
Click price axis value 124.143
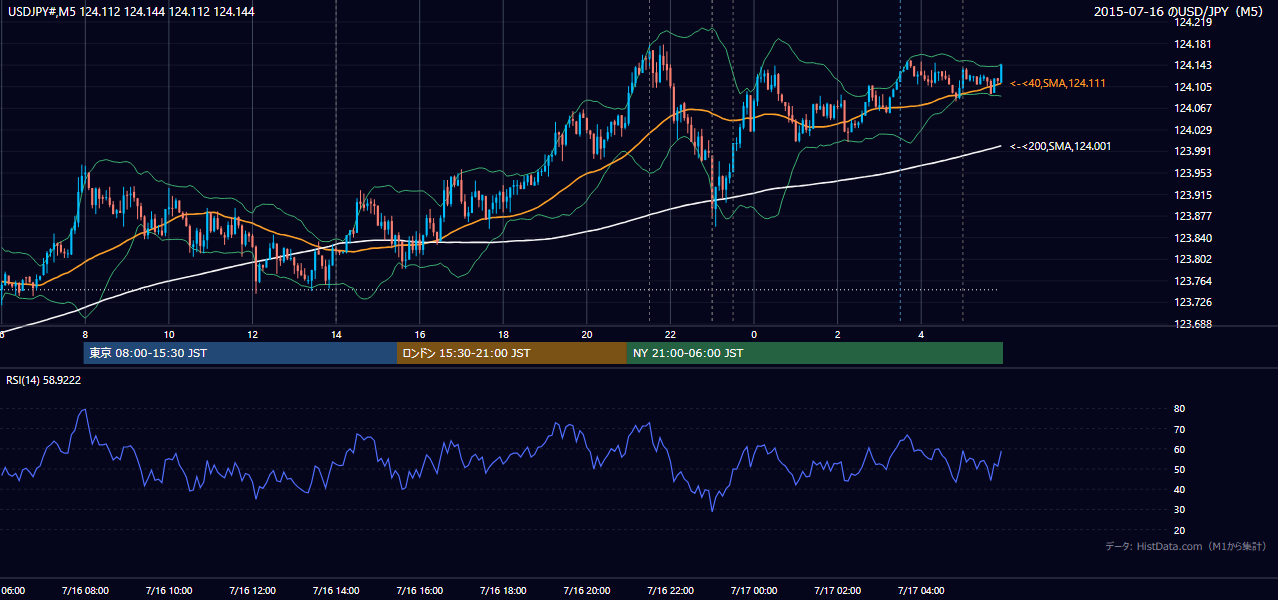(1193, 65)
